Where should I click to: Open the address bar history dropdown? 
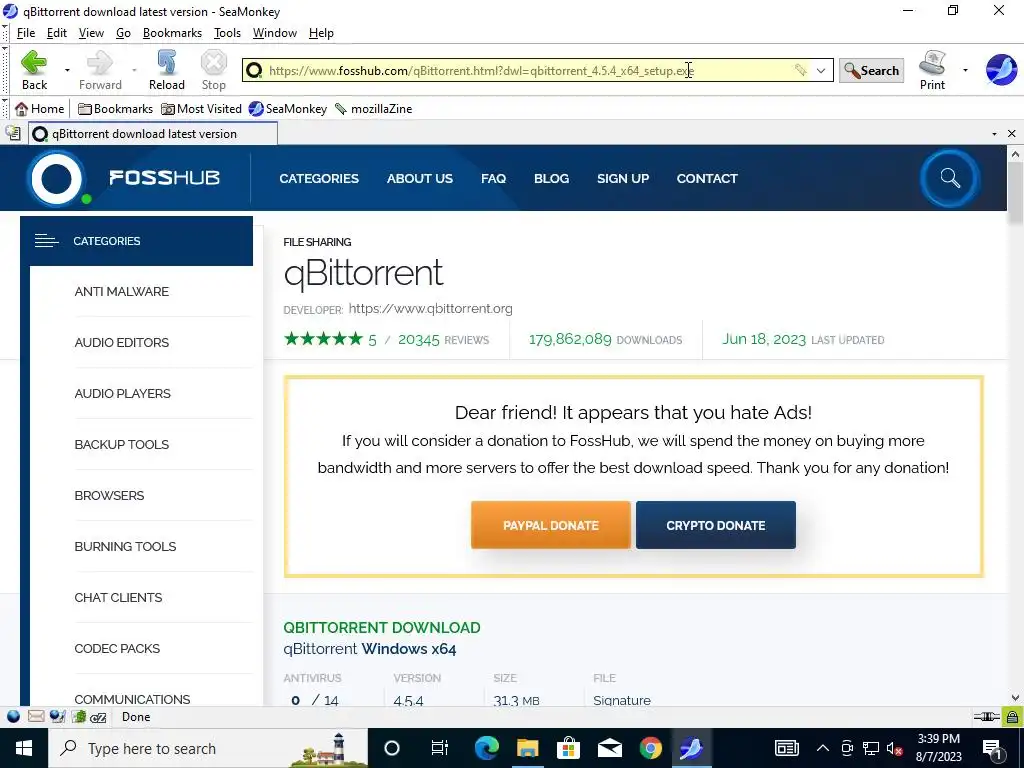[821, 70]
